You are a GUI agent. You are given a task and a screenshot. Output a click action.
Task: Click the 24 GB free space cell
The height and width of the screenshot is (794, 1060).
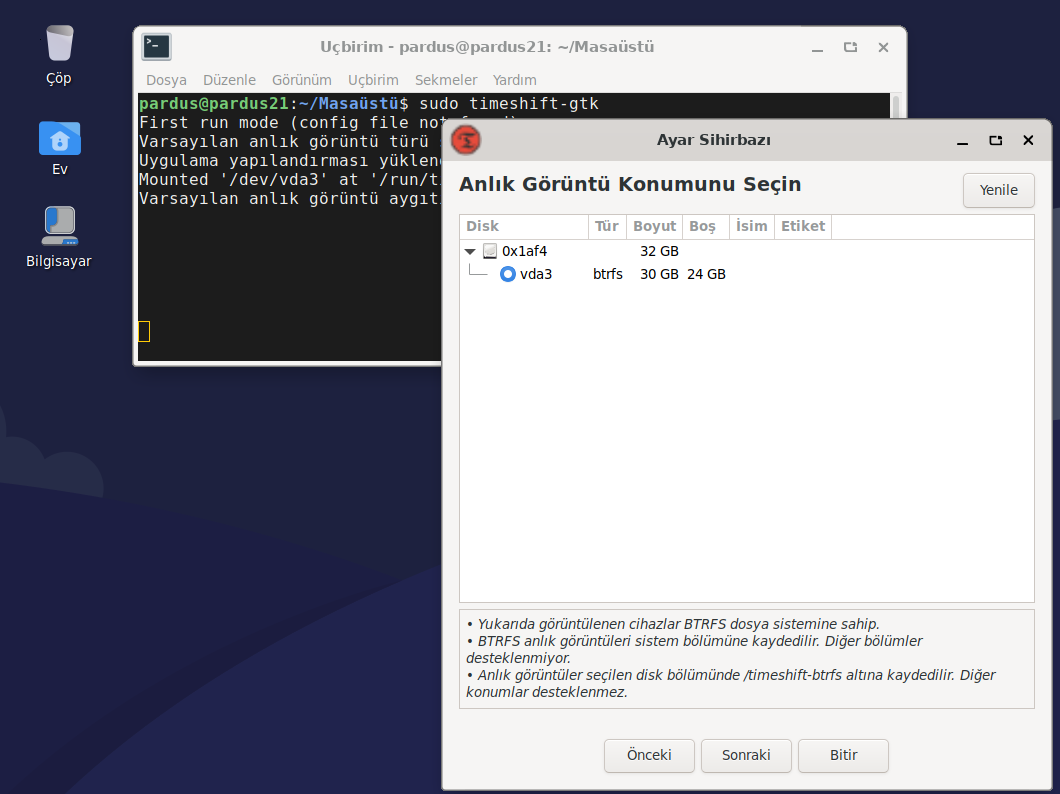[x=706, y=274]
